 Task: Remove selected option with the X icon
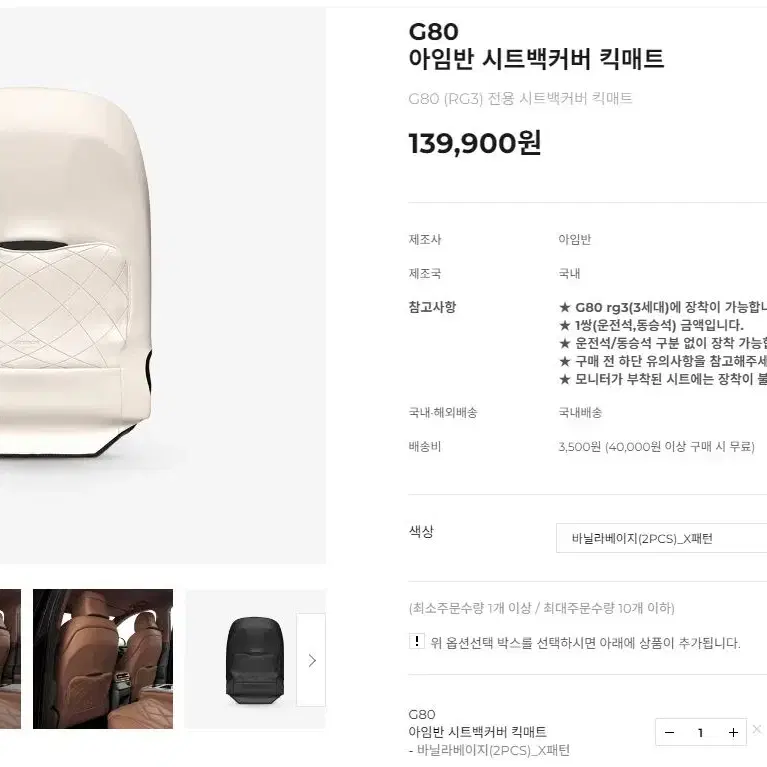click(757, 729)
